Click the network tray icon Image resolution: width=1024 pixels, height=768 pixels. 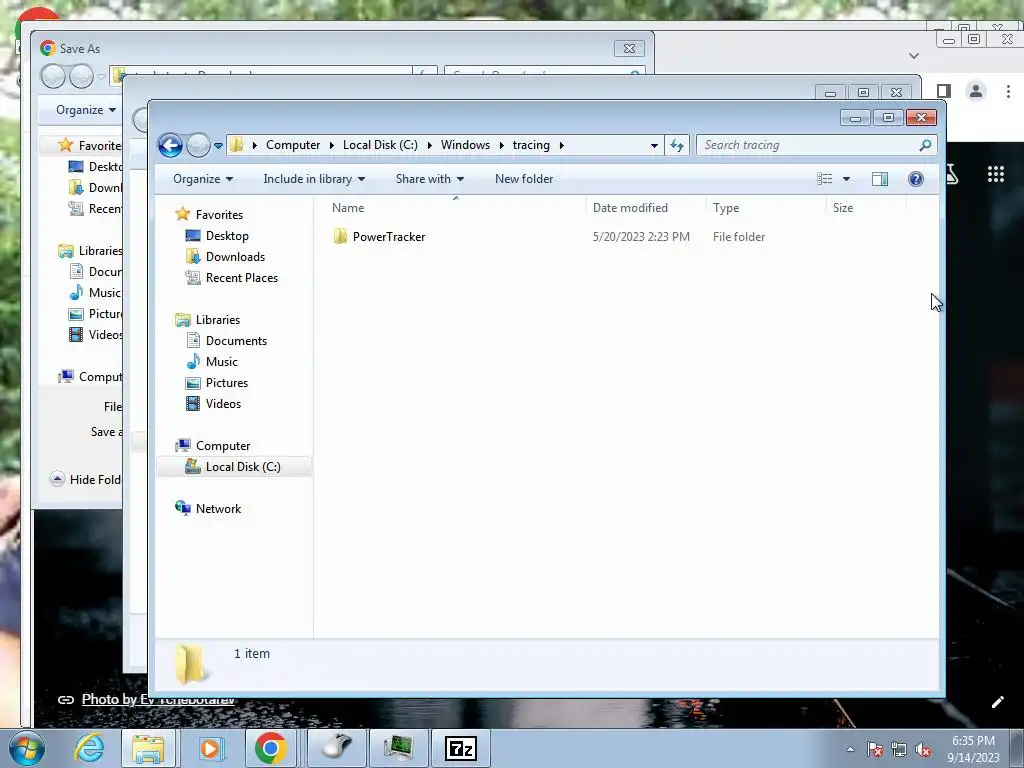click(899, 749)
